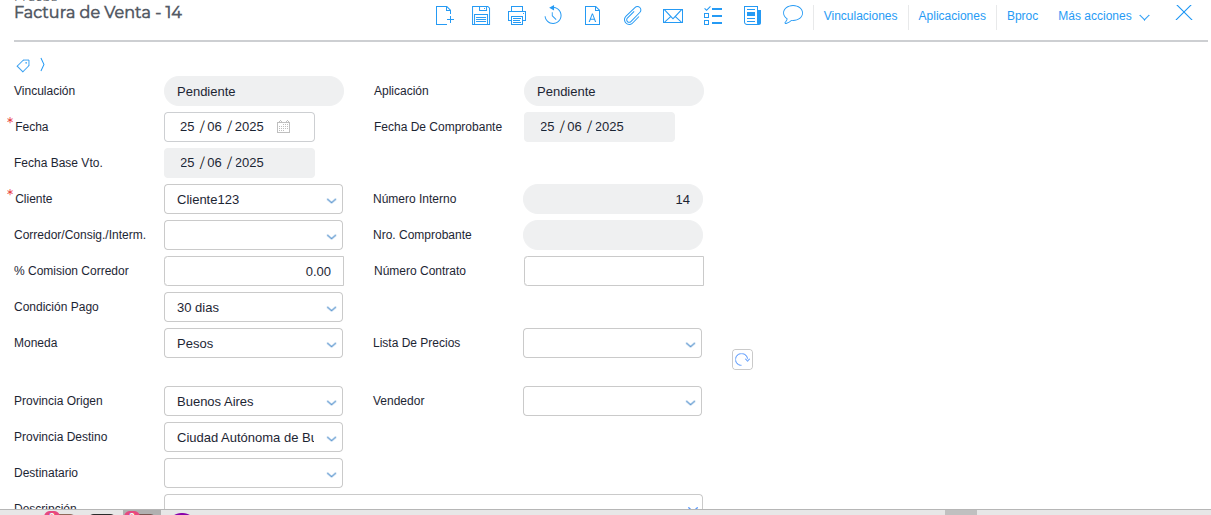
Task: Click the Número Contrato input field
Action: coord(614,271)
